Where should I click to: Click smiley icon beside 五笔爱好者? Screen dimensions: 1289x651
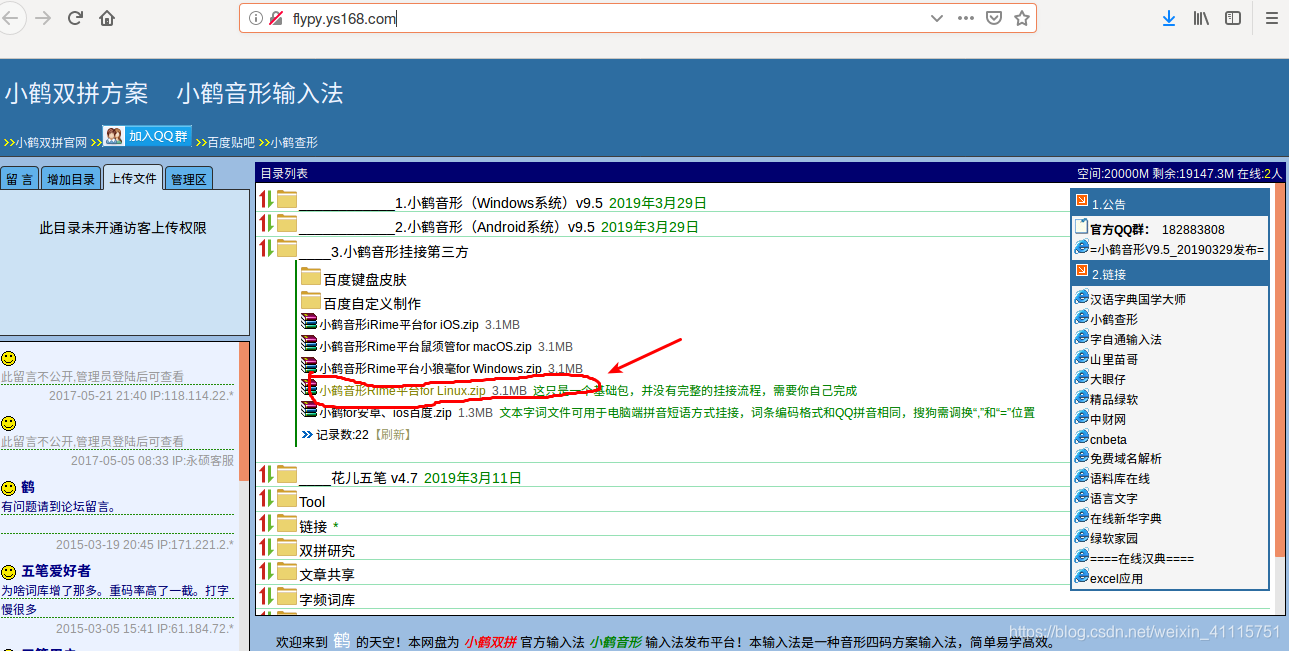tap(8, 571)
